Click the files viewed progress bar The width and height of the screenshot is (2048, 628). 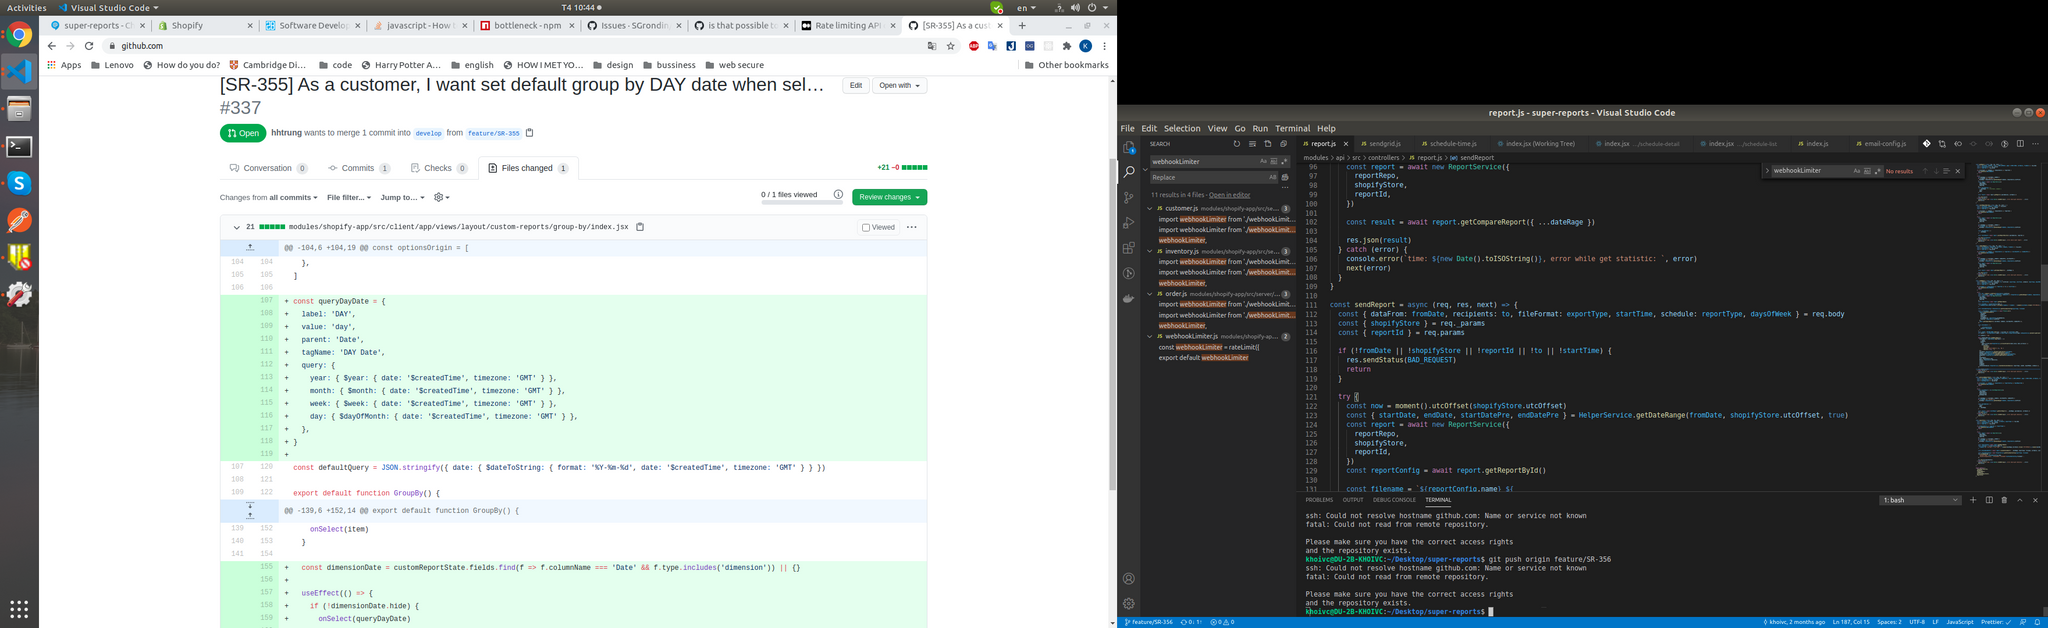coord(801,203)
